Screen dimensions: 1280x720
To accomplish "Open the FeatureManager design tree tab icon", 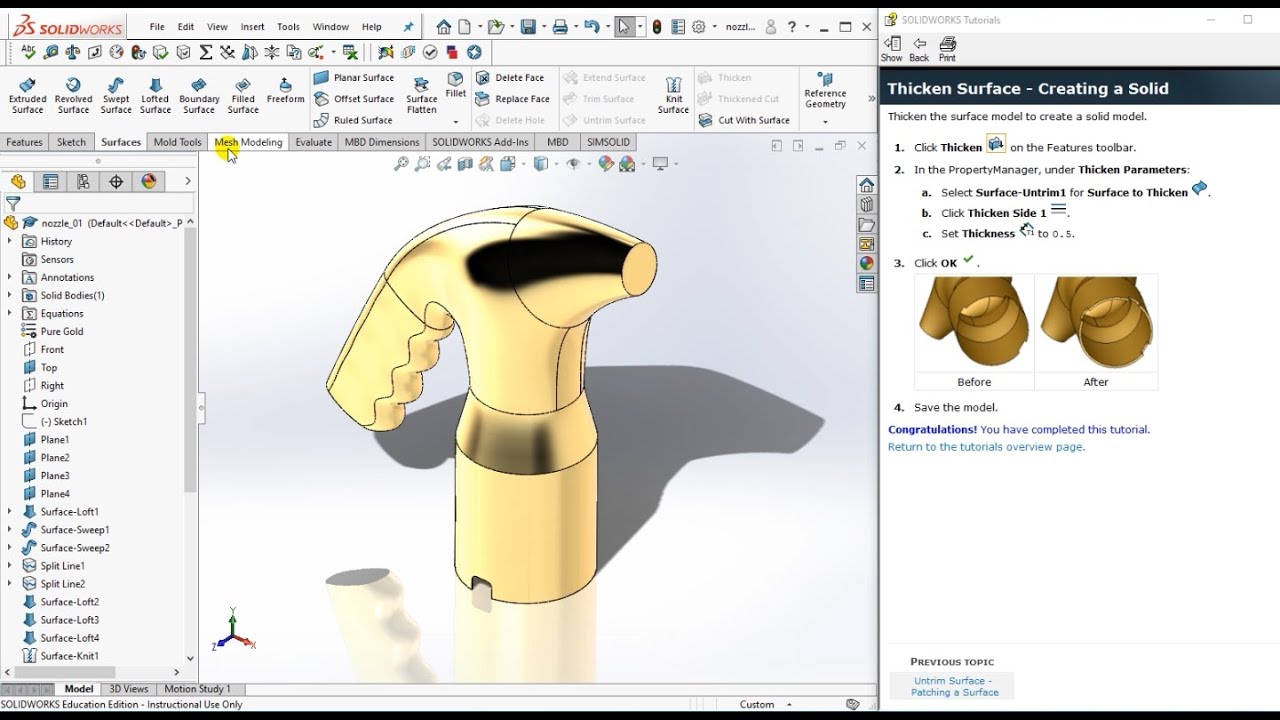I will tap(18, 181).
